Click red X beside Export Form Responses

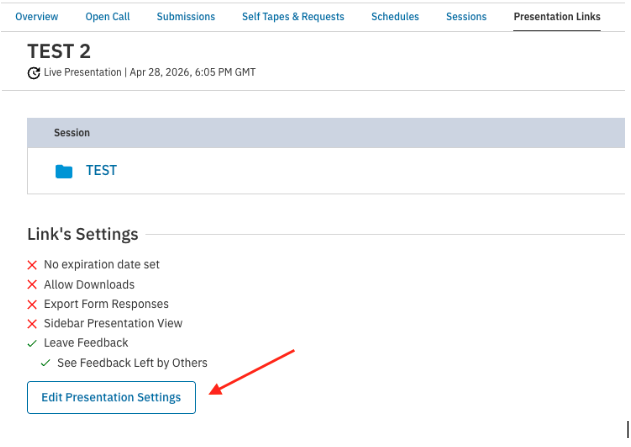point(32,305)
